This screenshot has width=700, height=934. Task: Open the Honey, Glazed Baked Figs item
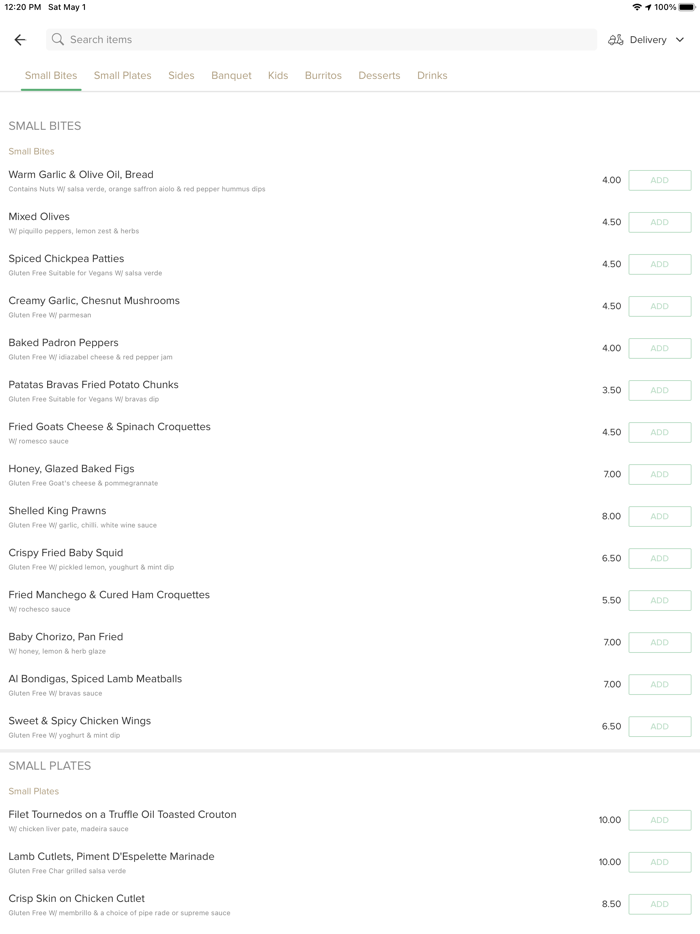tap(72, 469)
